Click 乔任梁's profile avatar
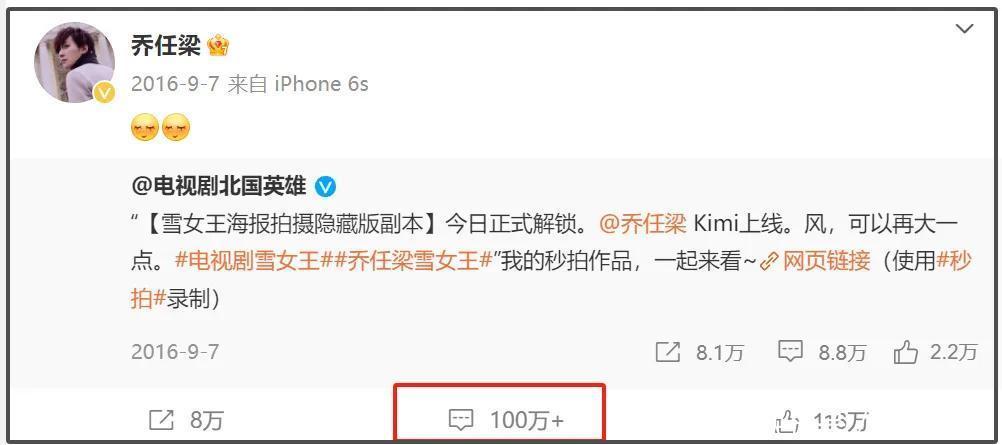This screenshot has width=1002, height=445. click(x=74, y=63)
